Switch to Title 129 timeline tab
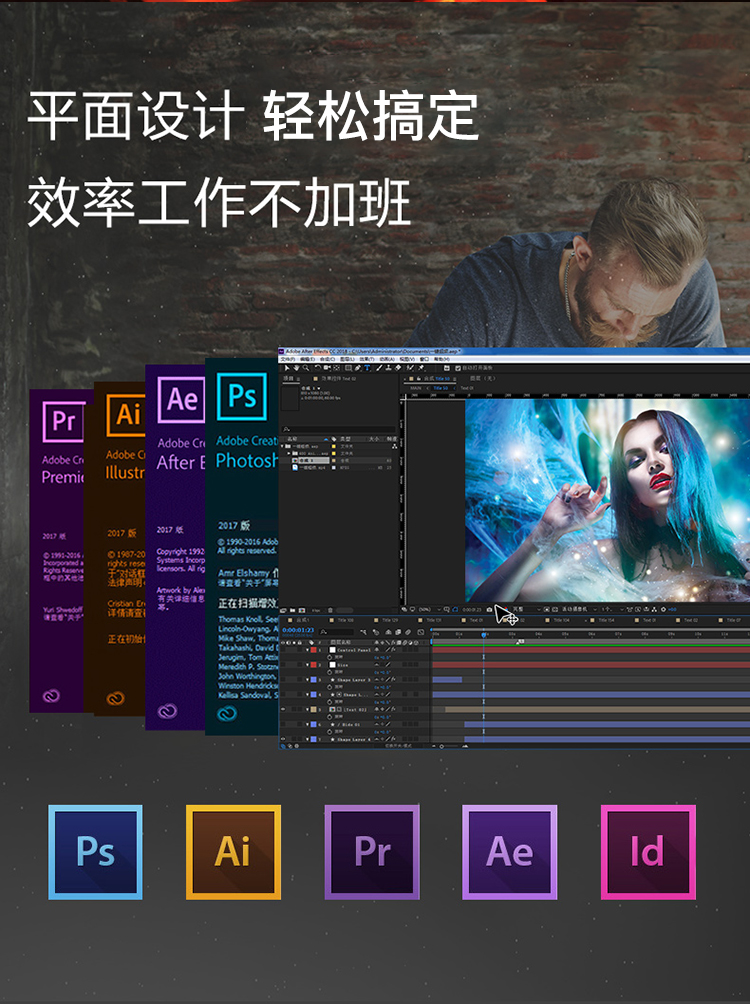Screen dimensions: 750x1004 389,620
